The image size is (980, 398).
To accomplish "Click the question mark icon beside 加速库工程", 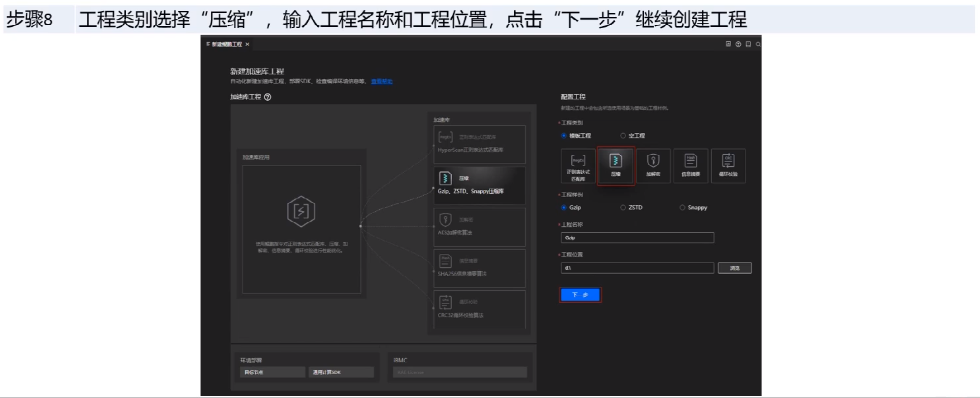I will click(x=268, y=97).
